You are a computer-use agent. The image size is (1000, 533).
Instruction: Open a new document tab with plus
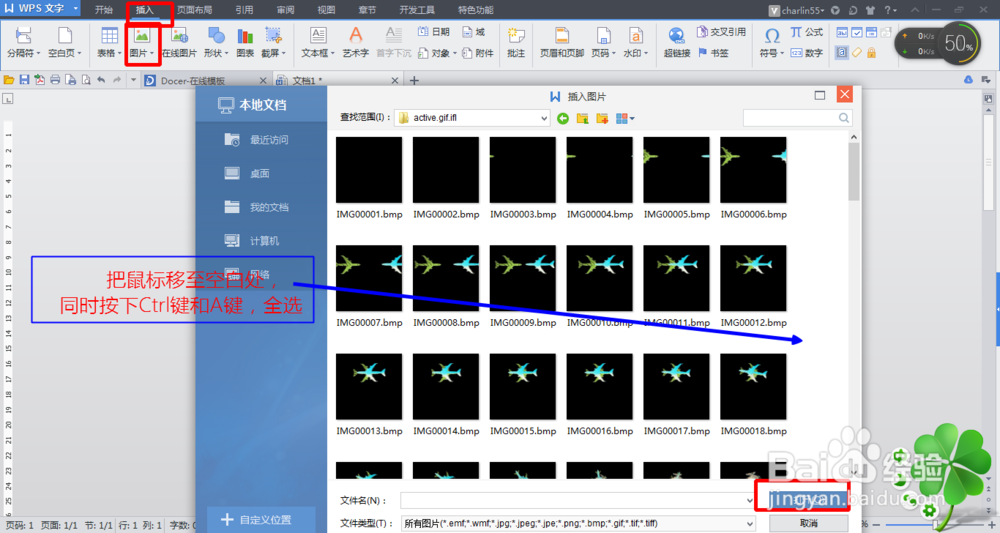(414, 80)
